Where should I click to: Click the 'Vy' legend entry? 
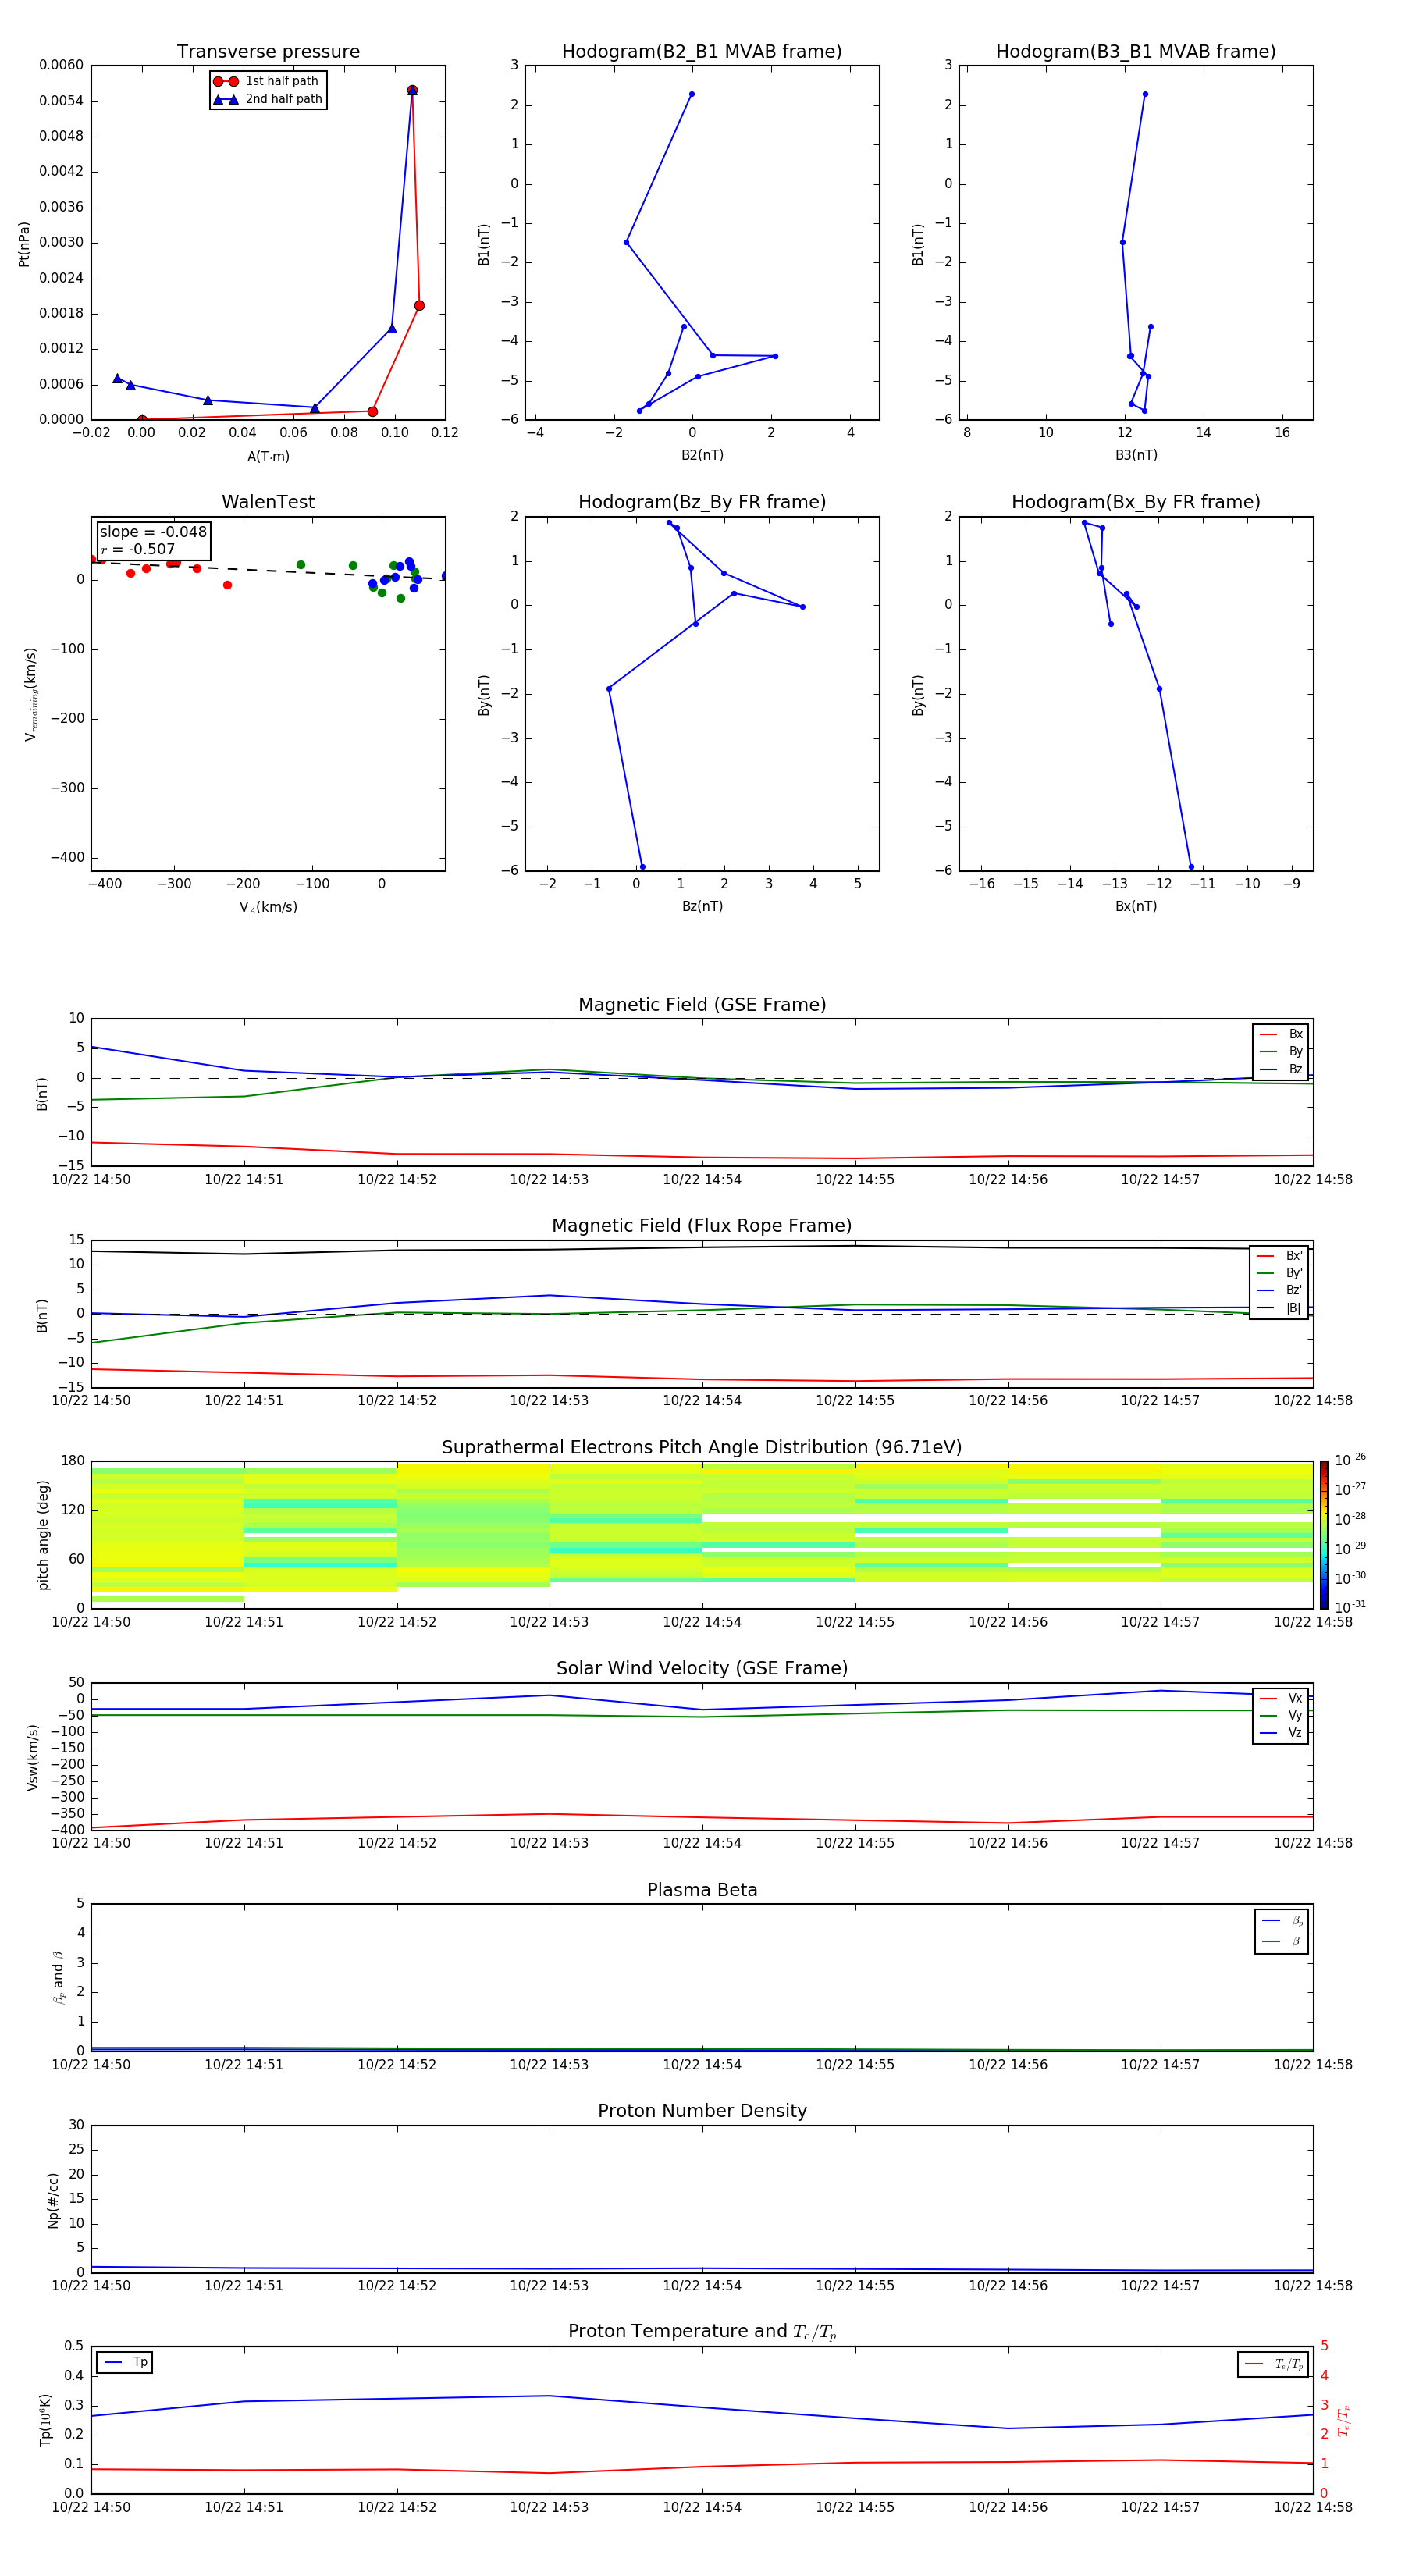point(1281,1715)
